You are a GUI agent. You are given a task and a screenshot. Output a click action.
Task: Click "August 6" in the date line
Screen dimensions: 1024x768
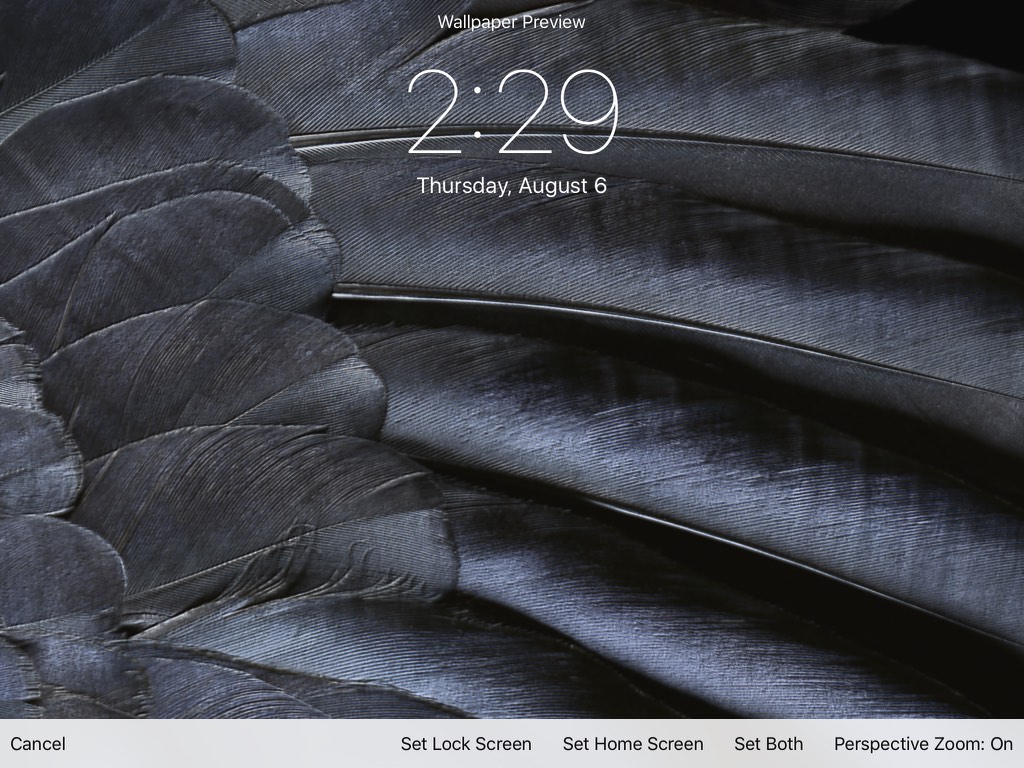pos(563,186)
